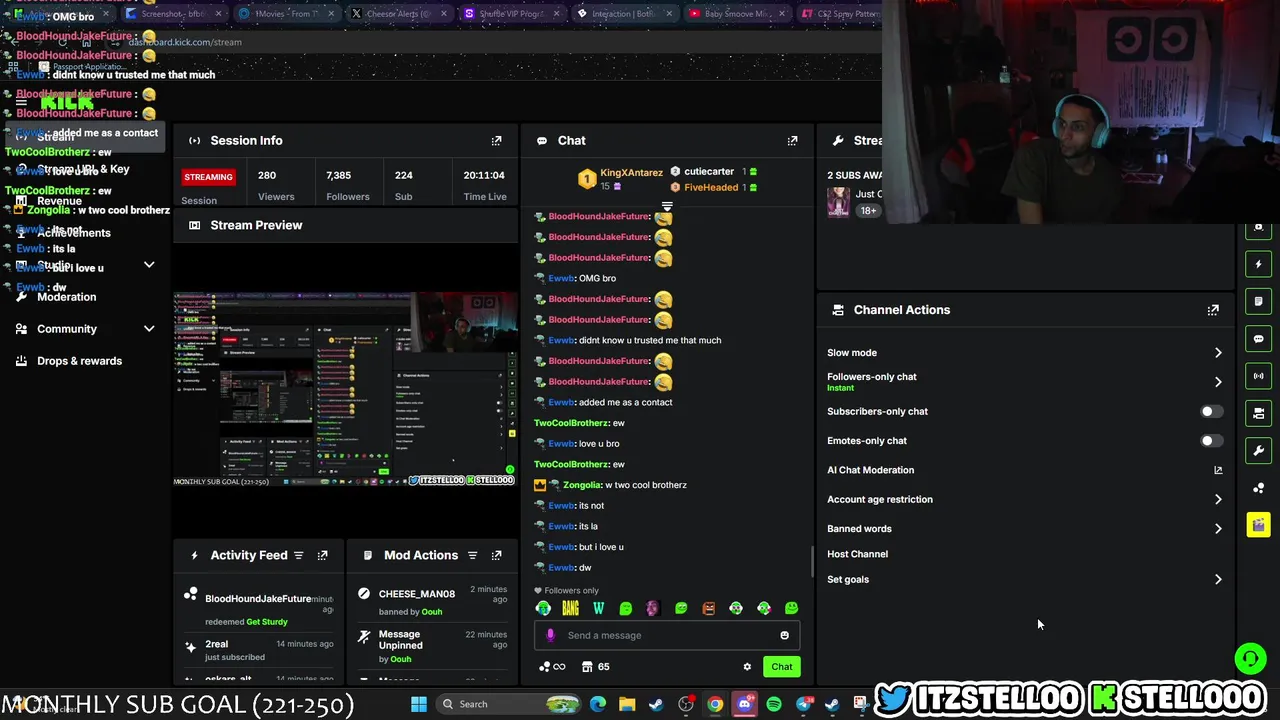Screen dimensions: 1280x720
Task: Switch to the CS2 Spray Pattern browser tab
Action: 842,14
